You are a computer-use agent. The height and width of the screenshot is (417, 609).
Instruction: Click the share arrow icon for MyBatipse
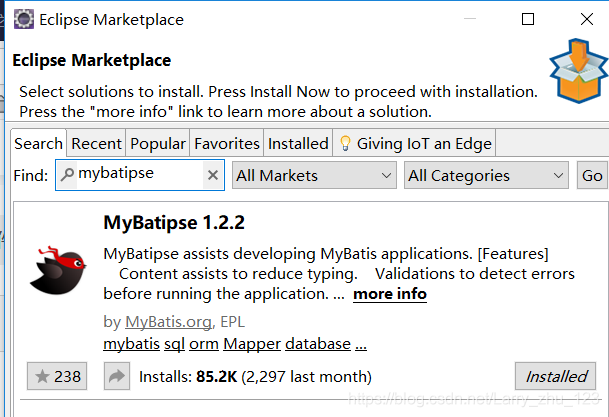(x=117, y=376)
